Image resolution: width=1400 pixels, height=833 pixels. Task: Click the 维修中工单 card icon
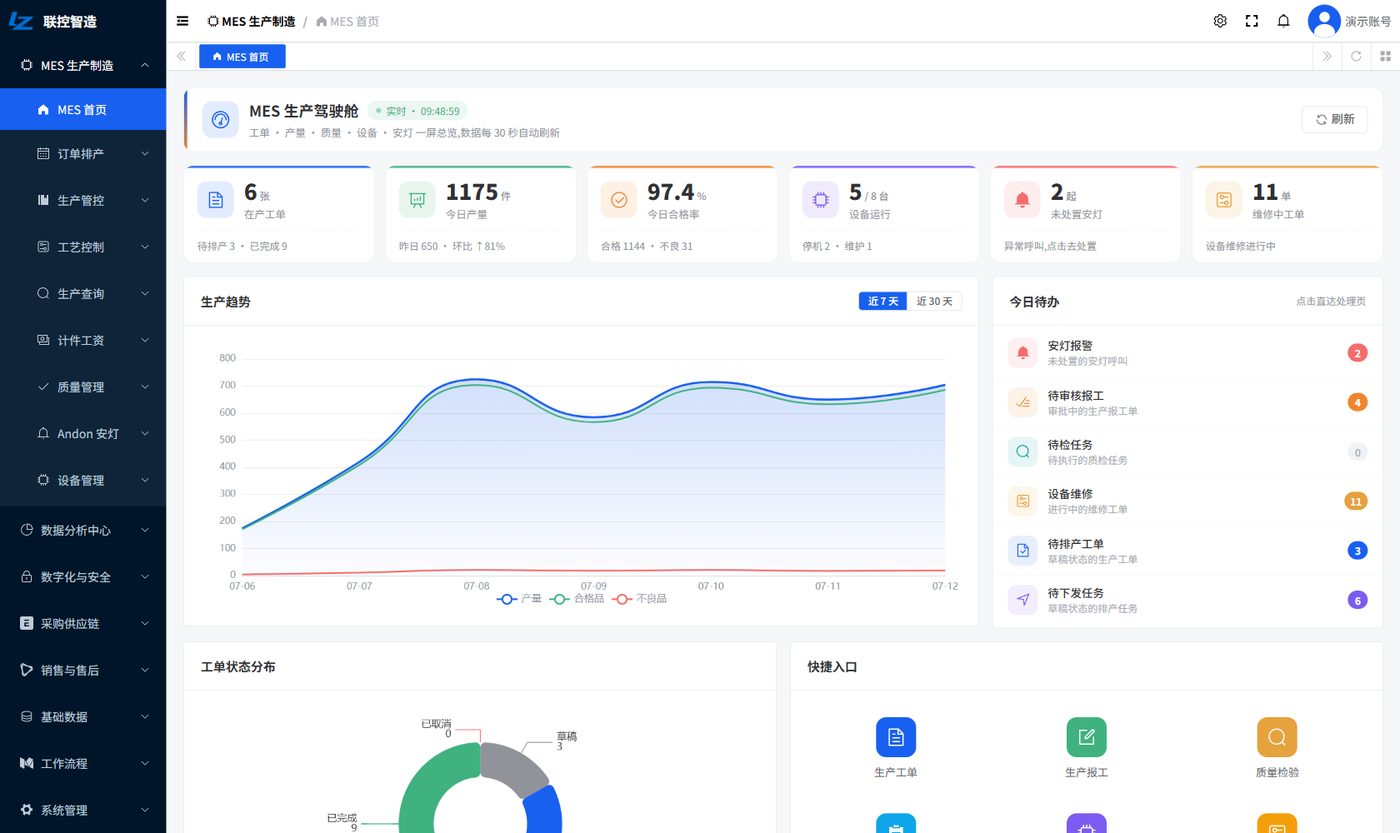tap(1224, 200)
